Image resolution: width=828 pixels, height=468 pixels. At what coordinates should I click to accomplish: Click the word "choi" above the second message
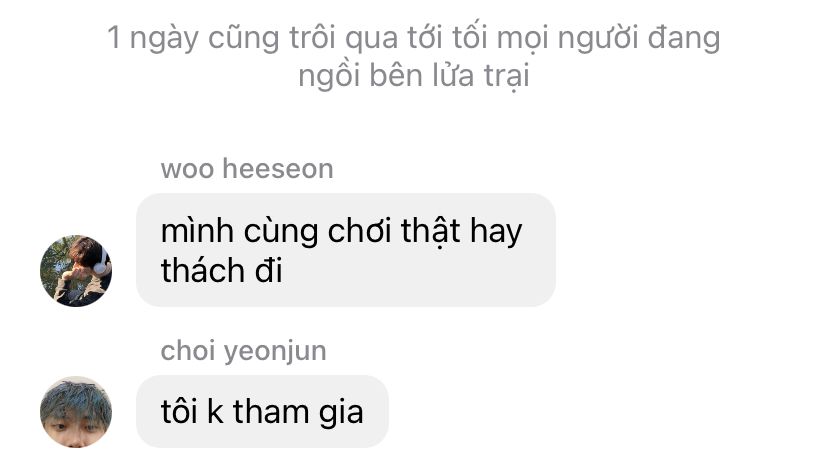tap(188, 351)
